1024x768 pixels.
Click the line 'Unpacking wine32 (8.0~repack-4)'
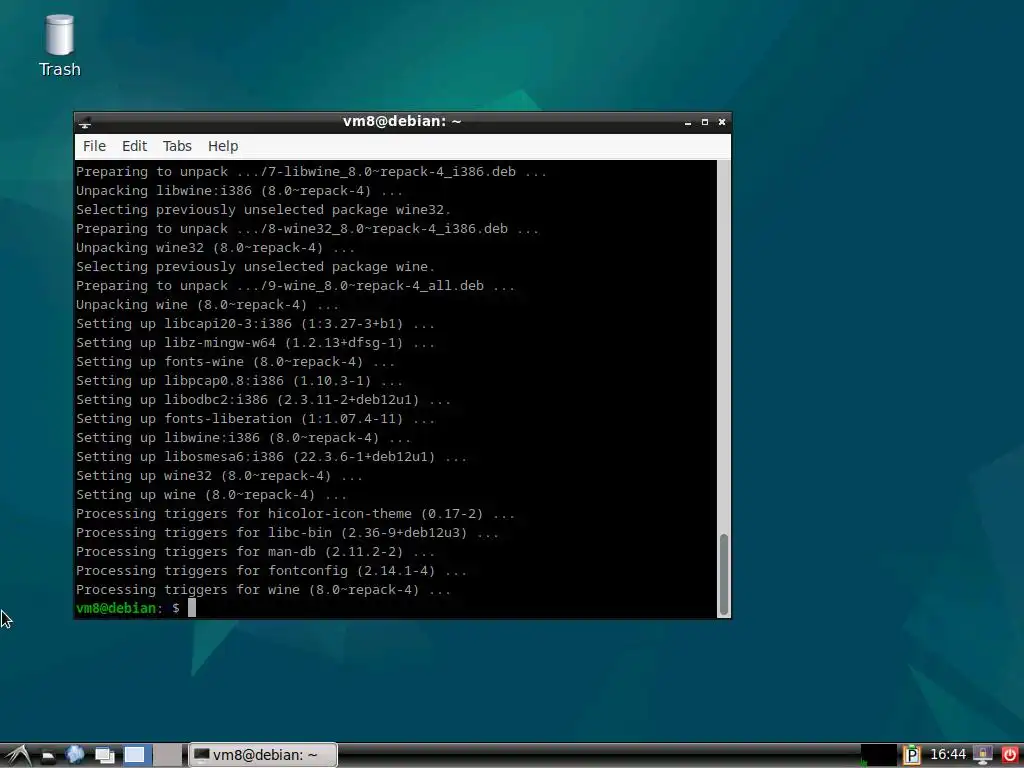click(216, 248)
